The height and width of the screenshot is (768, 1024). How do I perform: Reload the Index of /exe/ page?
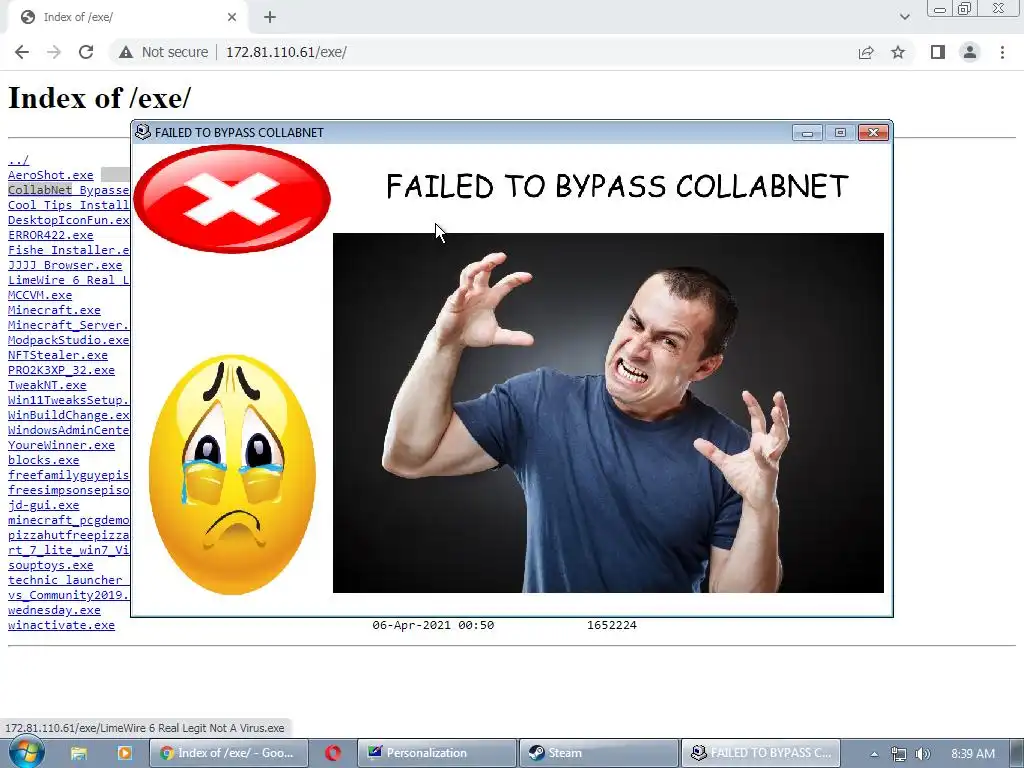click(x=86, y=52)
